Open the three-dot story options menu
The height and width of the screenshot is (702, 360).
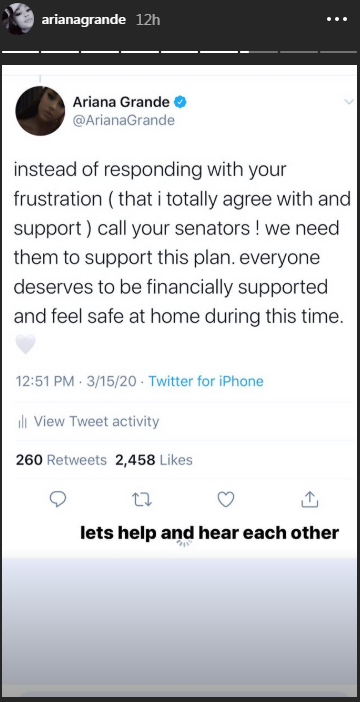tap(336, 20)
